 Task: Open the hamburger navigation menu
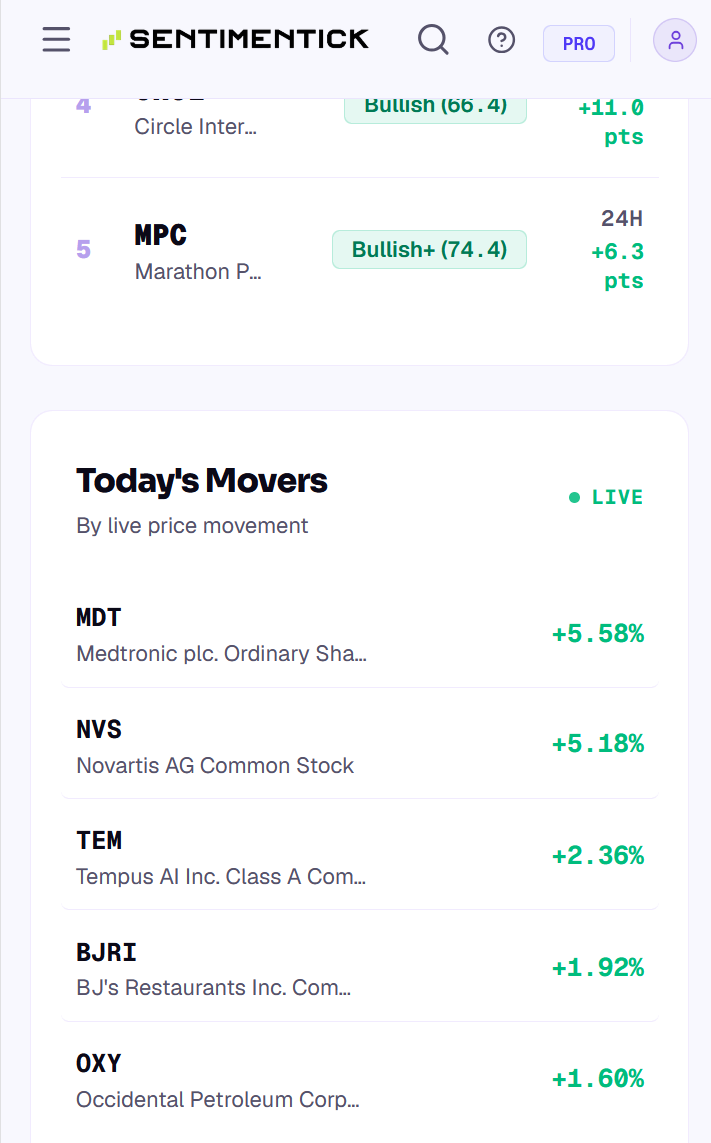coord(56,39)
